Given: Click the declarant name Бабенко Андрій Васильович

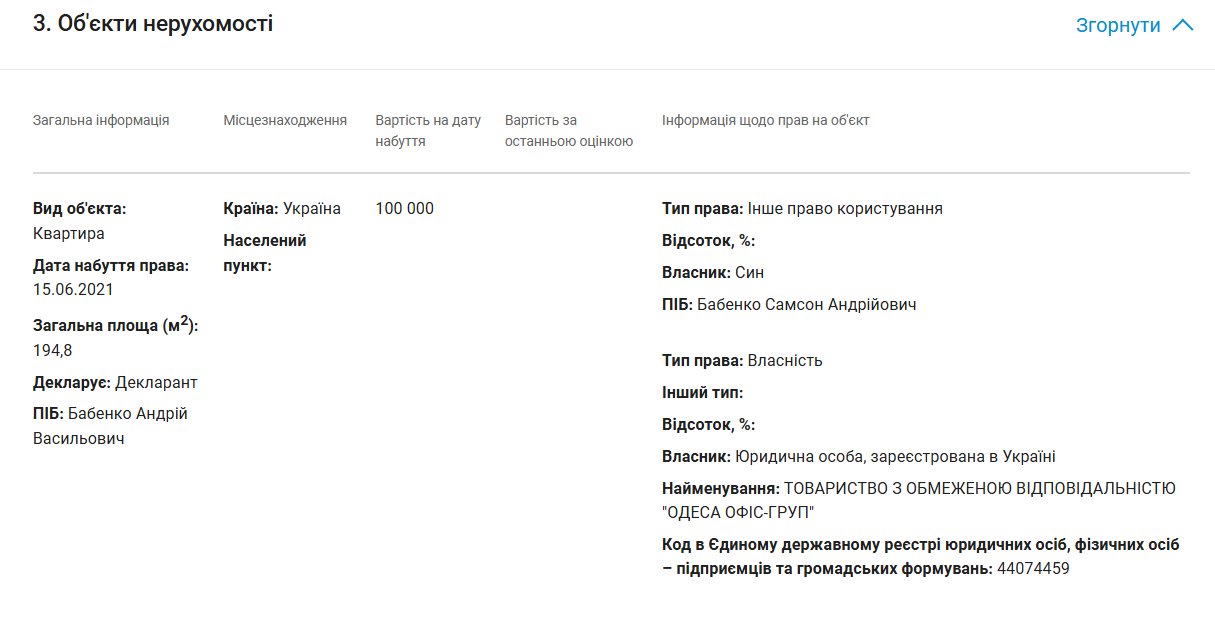Looking at the screenshot, I should coord(110,426).
